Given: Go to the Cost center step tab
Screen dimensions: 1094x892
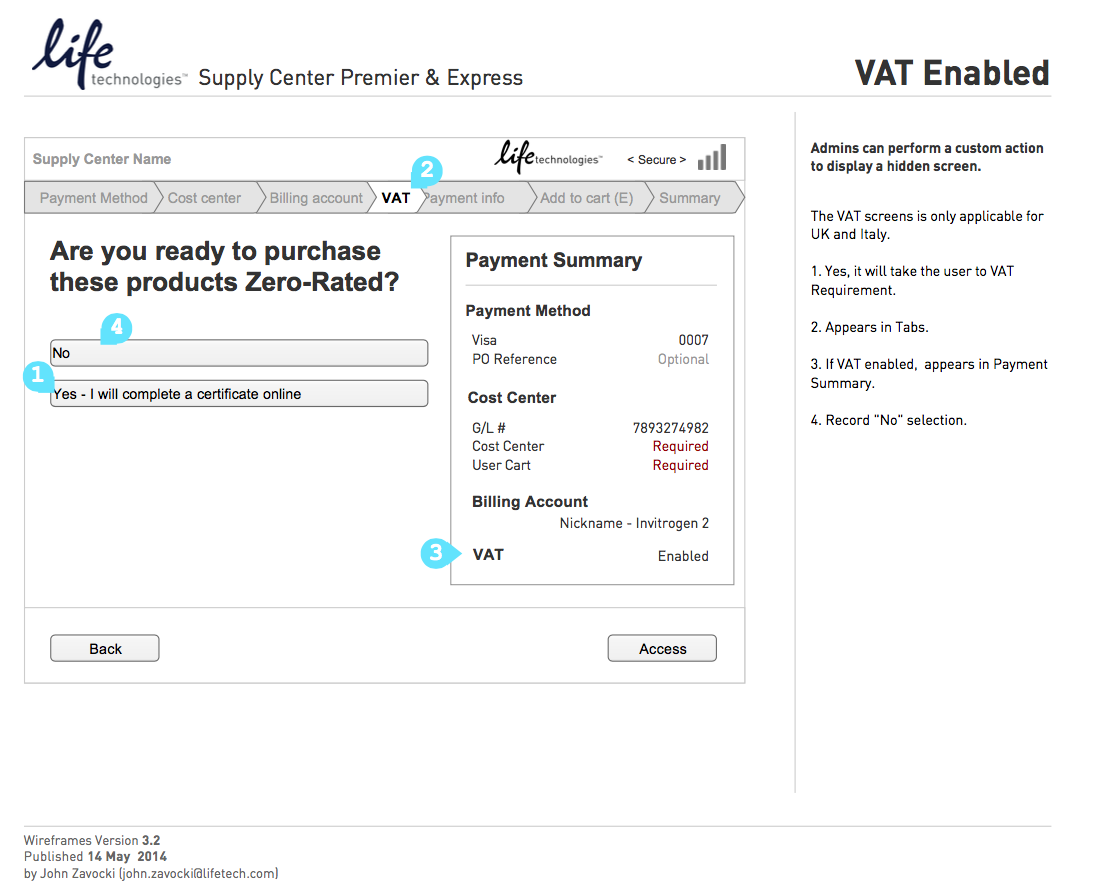Looking at the screenshot, I should [205, 198].
